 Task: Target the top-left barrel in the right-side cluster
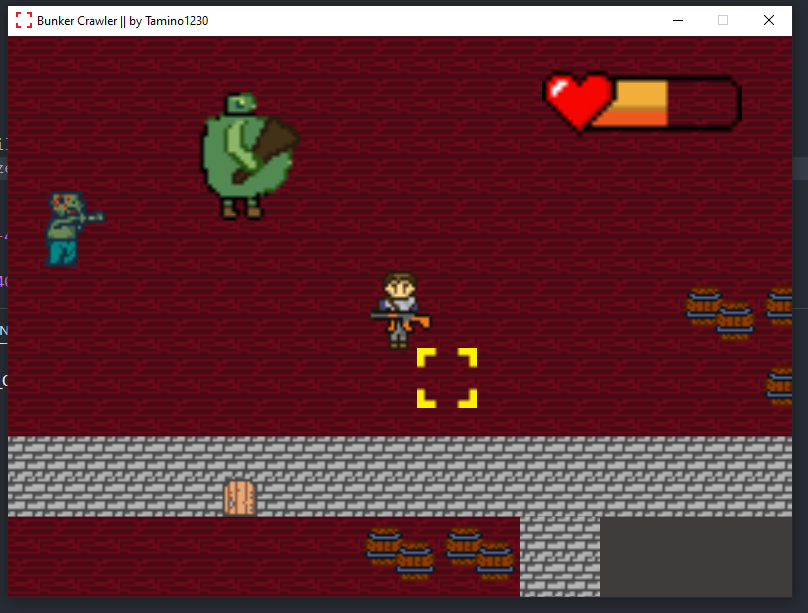[x=704, y=306]
